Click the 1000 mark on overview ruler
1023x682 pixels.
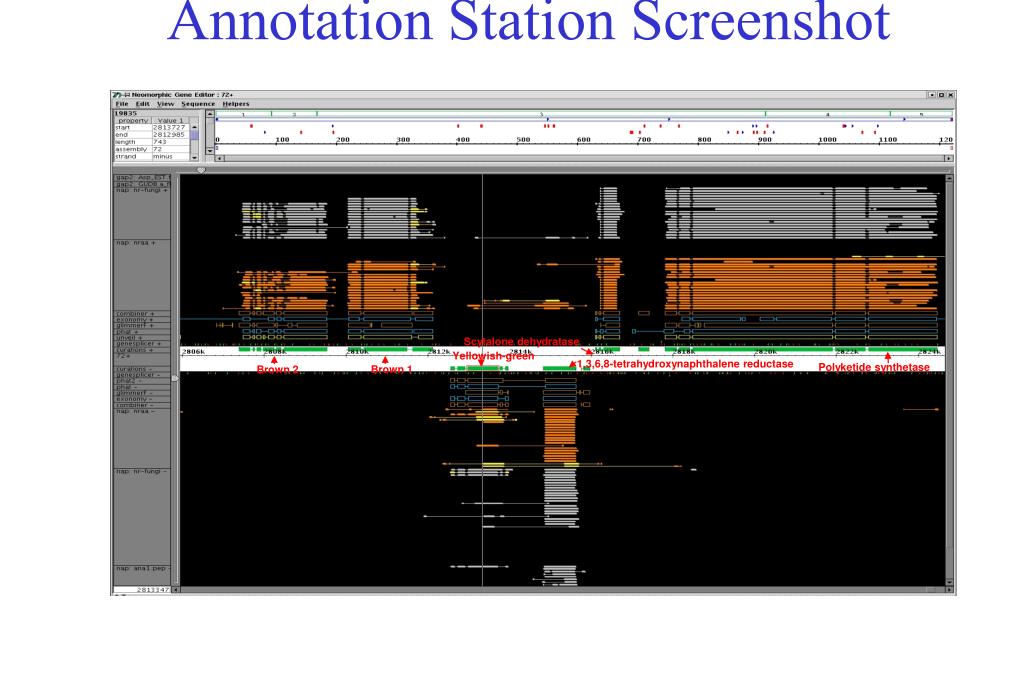[x=827, y=140]
